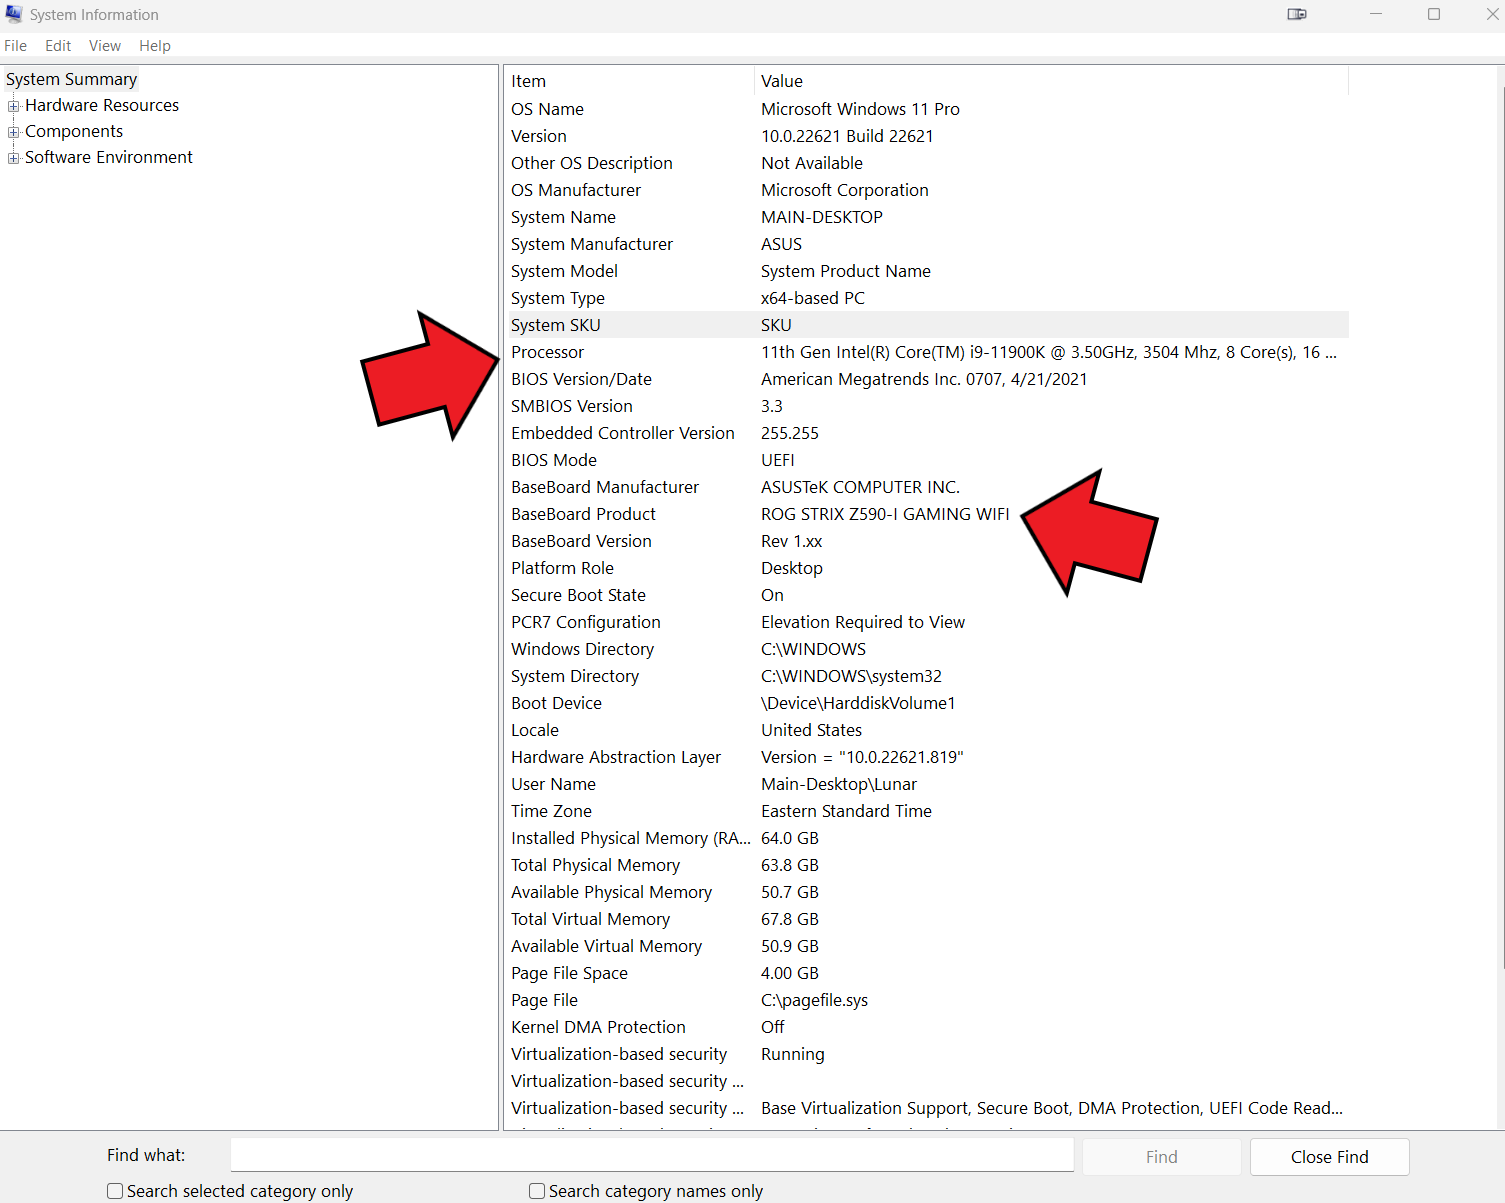Enable Search category names only checkbox

point(538,1191)
